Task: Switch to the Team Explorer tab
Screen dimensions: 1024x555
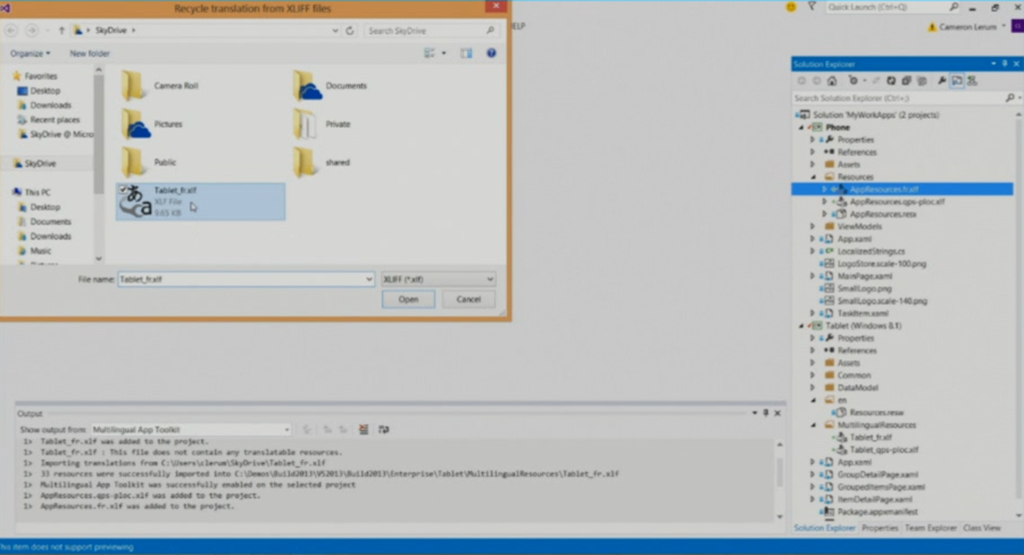Action: (931, 528)
